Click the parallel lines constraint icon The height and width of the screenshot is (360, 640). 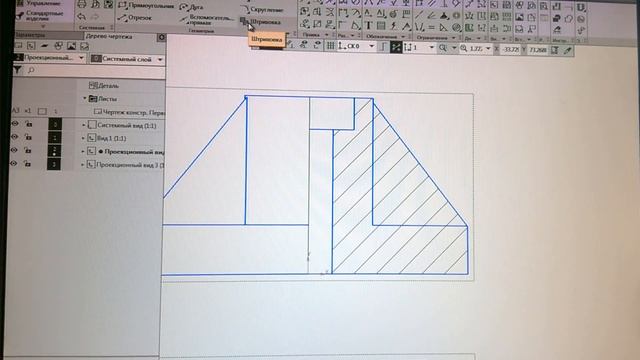pyautogui.click(x=431, y=4)
